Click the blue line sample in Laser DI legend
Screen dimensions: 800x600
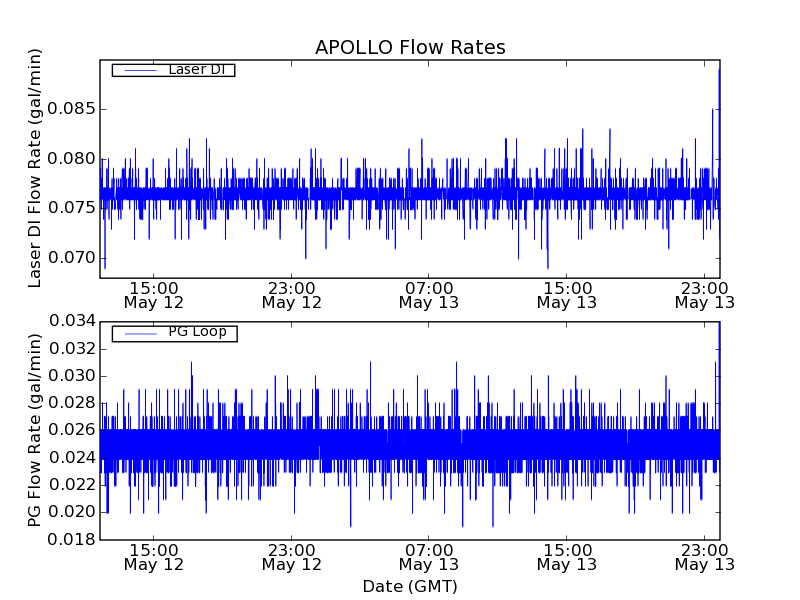point(138,70)
